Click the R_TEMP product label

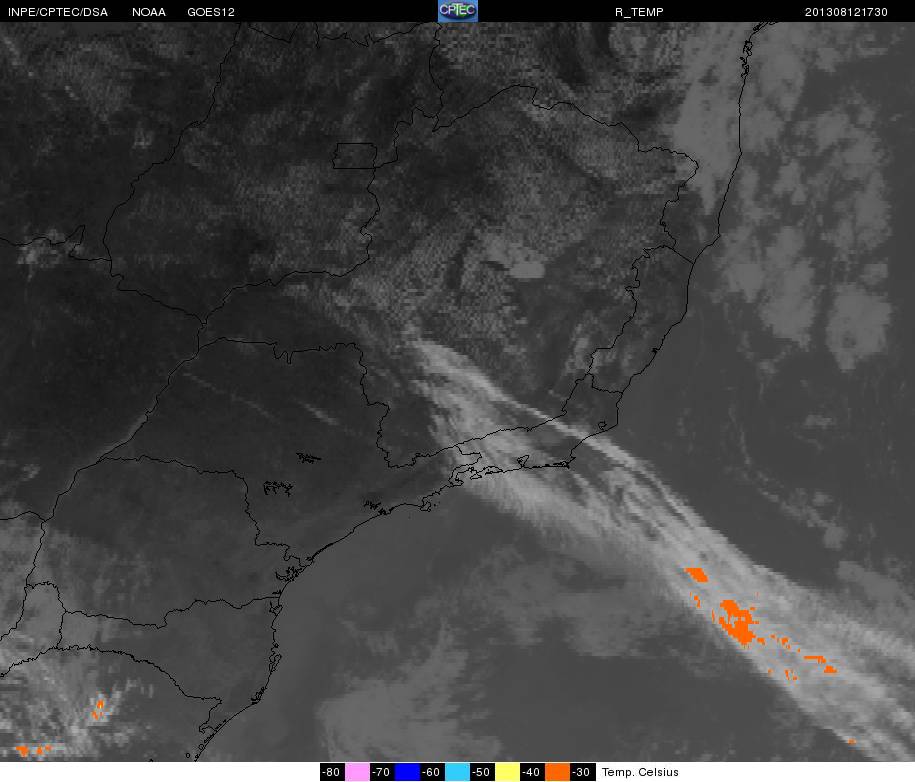tap(639, 12)
